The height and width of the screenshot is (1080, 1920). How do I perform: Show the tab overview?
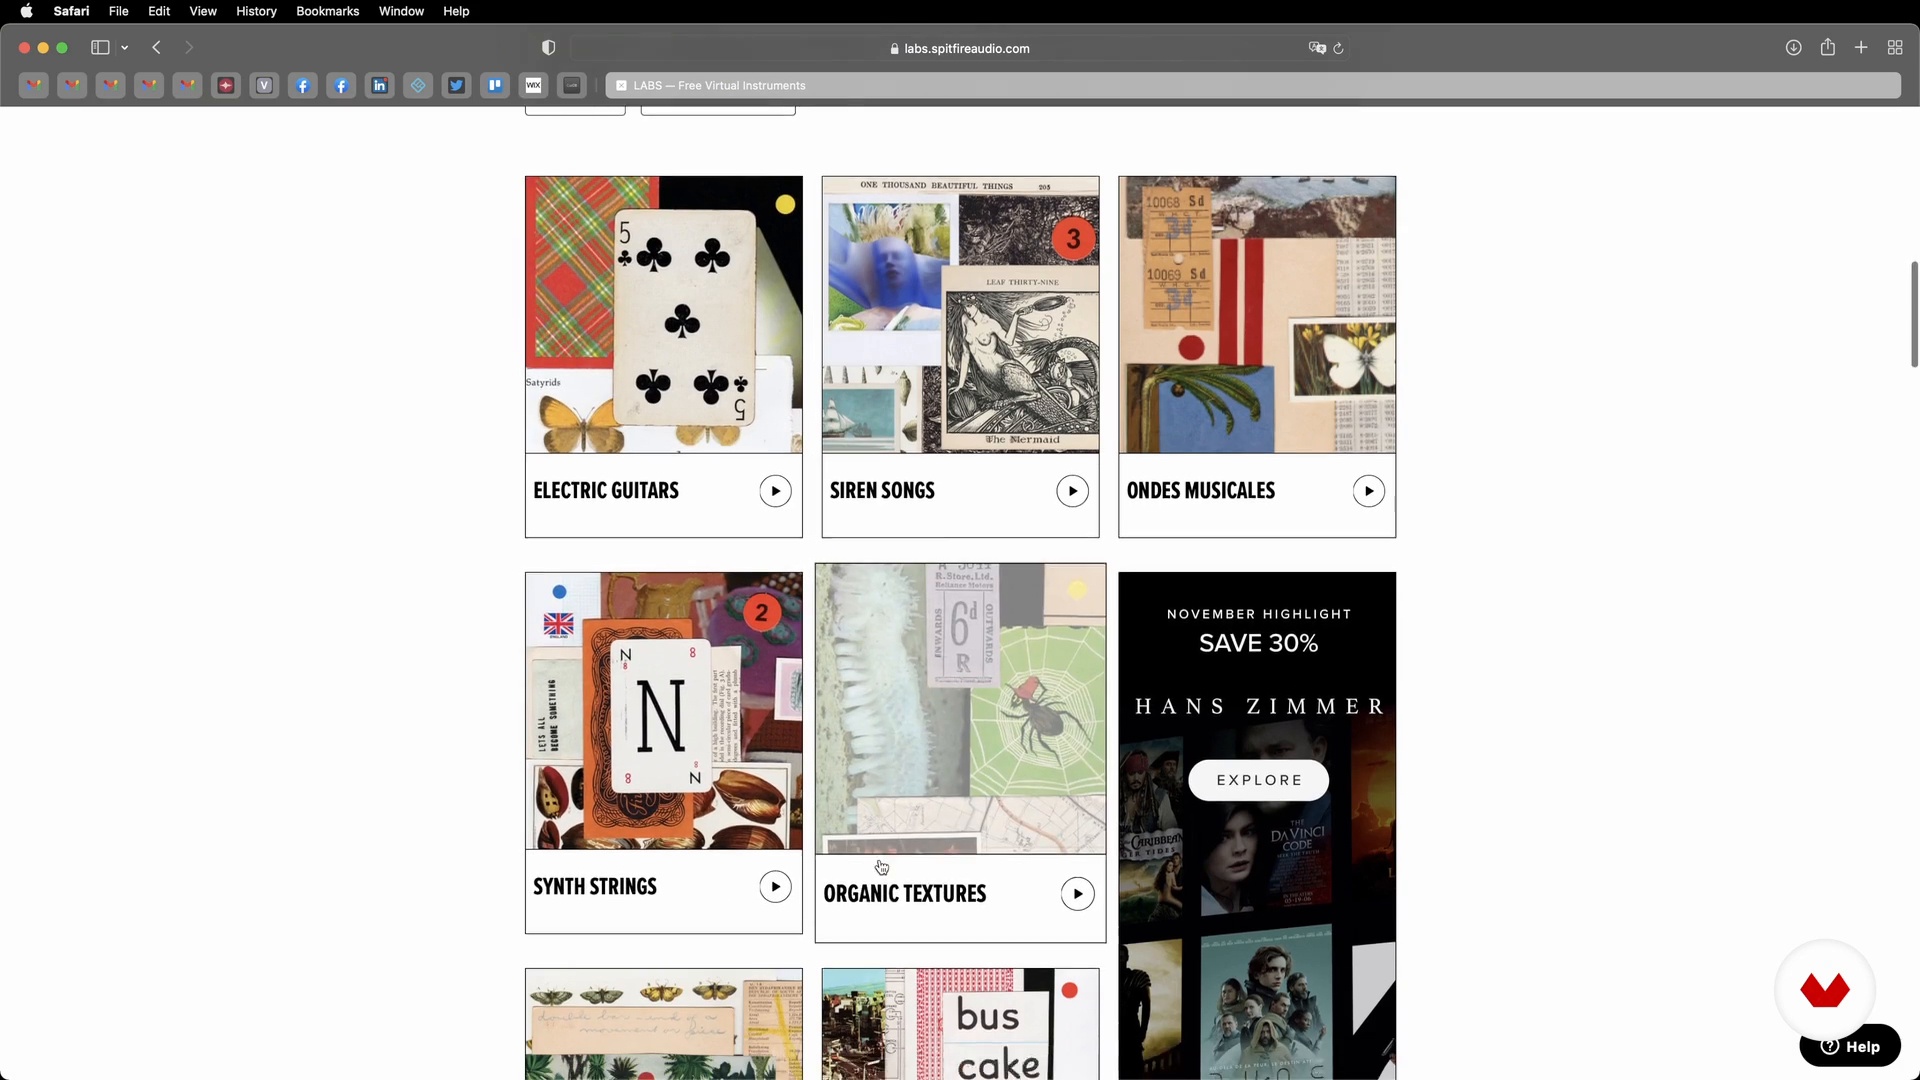tap(1895, 48)
